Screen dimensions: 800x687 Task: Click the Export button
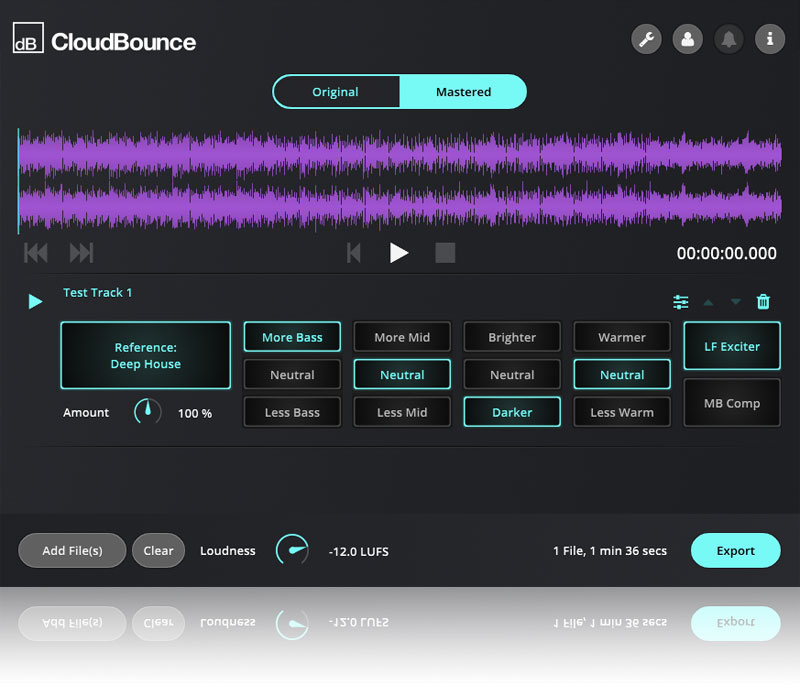pyautogui.click(x=736, y=551)
